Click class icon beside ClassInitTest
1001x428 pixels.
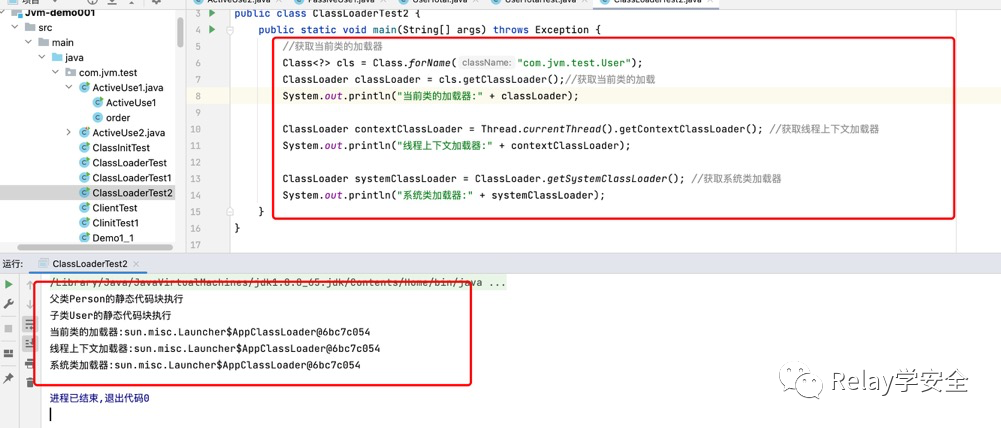coord(84,148)
